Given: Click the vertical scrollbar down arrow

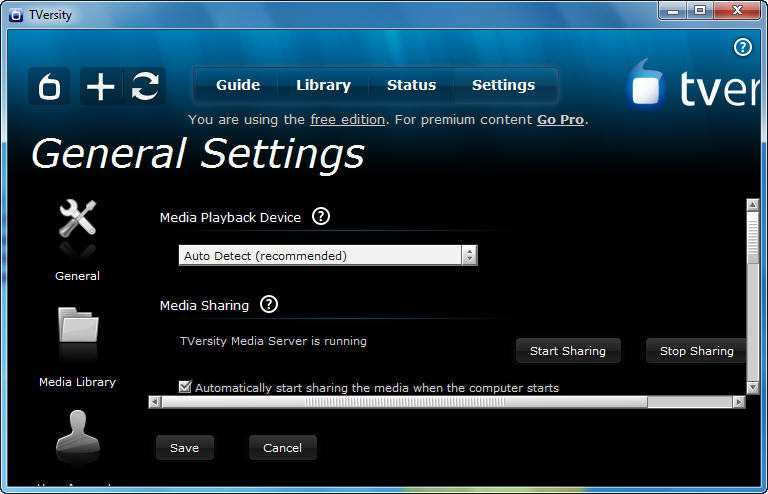Looking at the screenshot, I should (x=753, y=388).
